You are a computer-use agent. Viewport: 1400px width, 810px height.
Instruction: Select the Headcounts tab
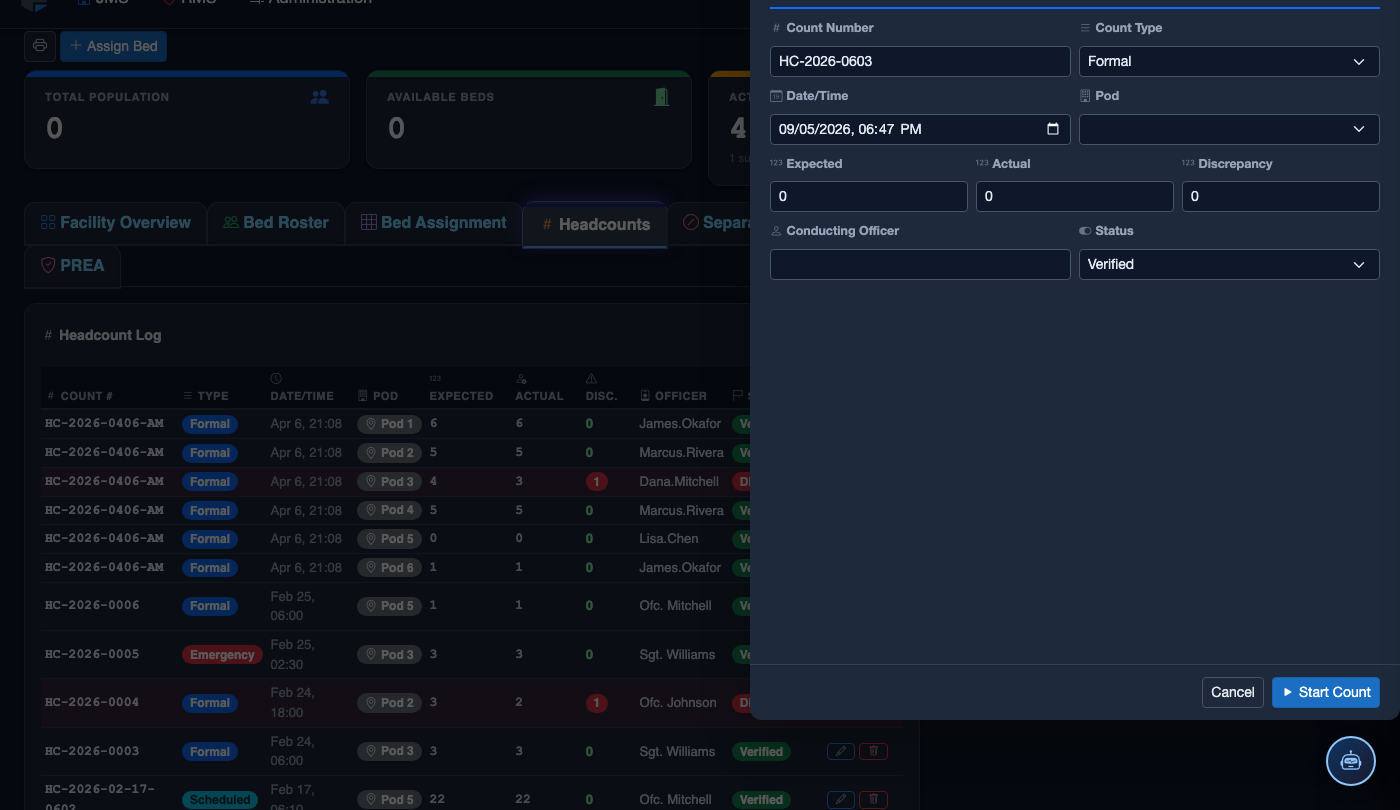point(595,224)
